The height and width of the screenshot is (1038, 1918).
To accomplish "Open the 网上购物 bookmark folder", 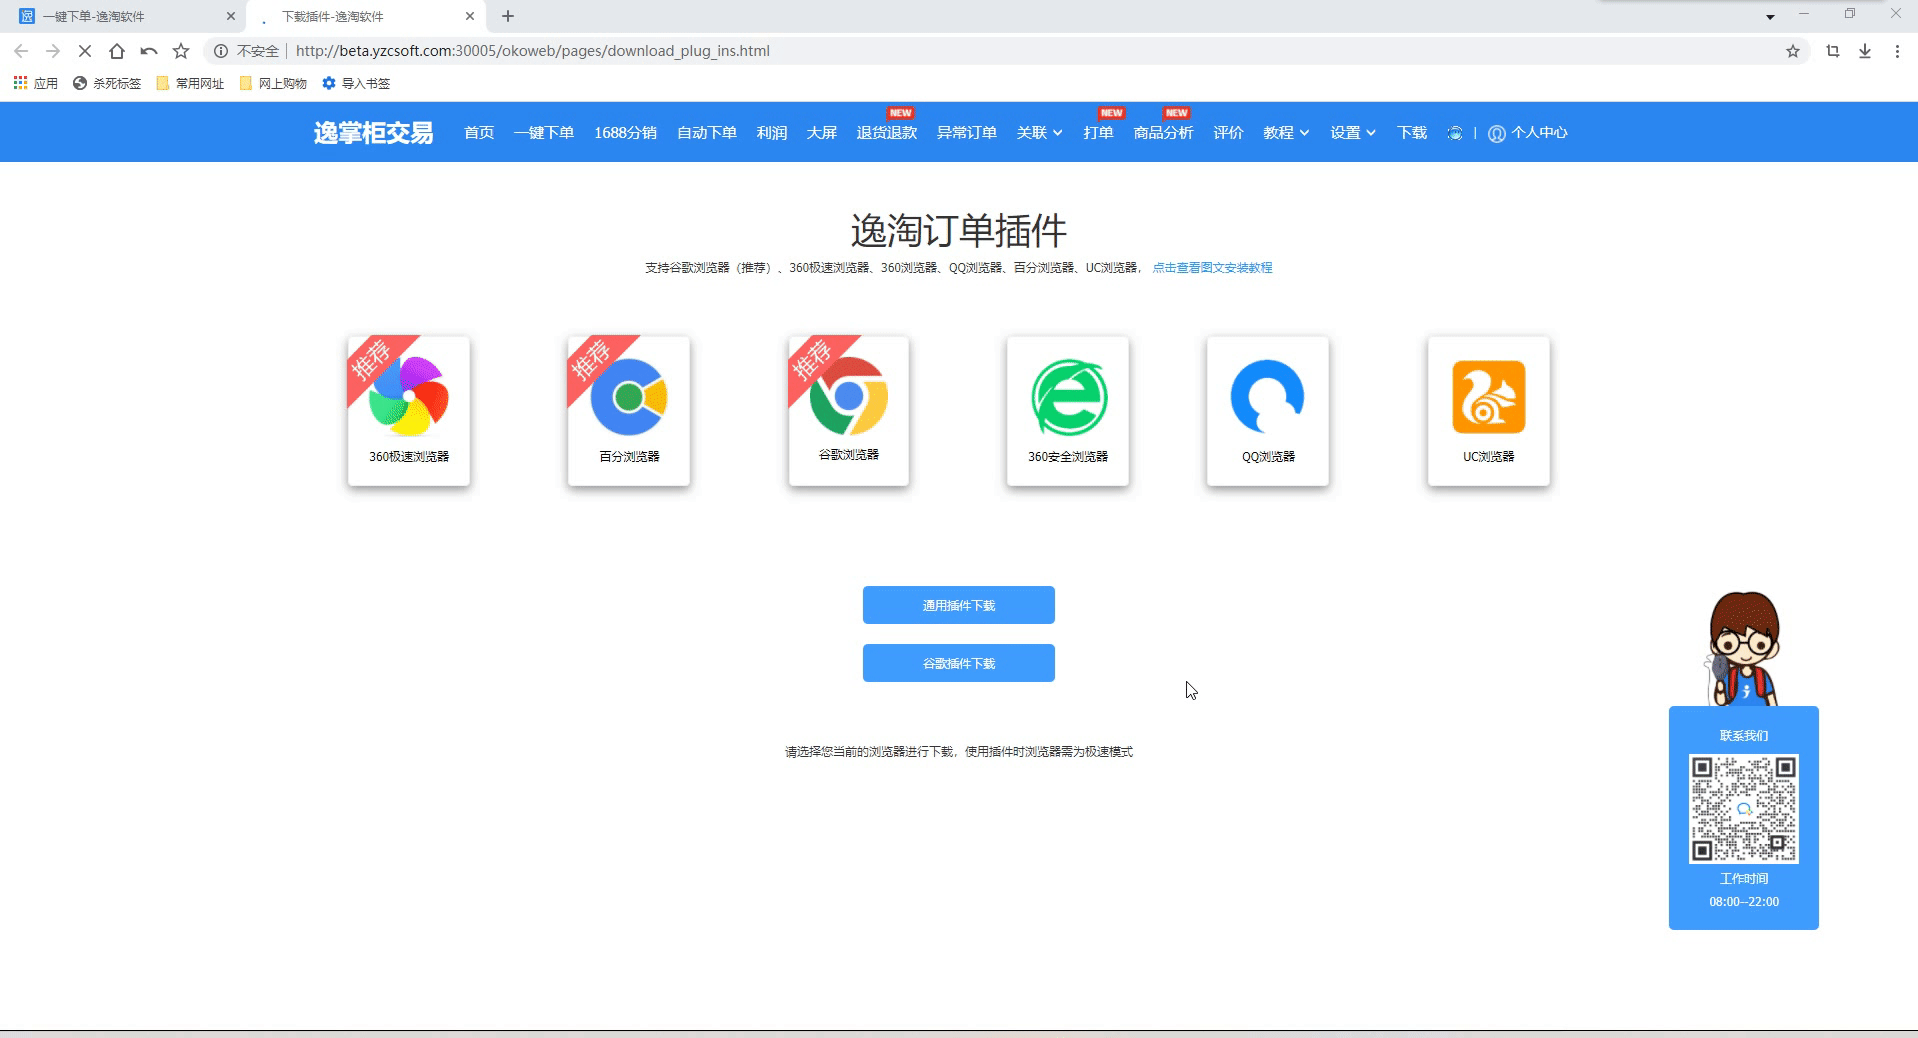I will (273, 83).
